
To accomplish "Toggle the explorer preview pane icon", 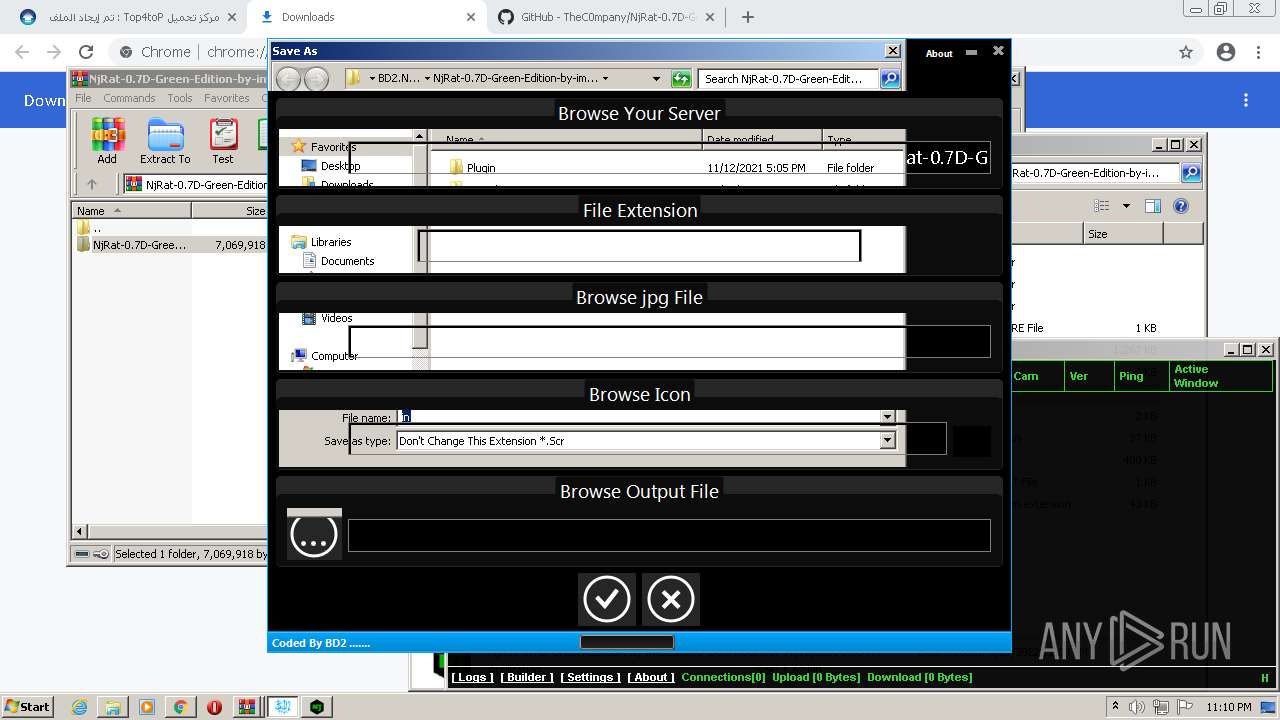I will (1152, 206).
